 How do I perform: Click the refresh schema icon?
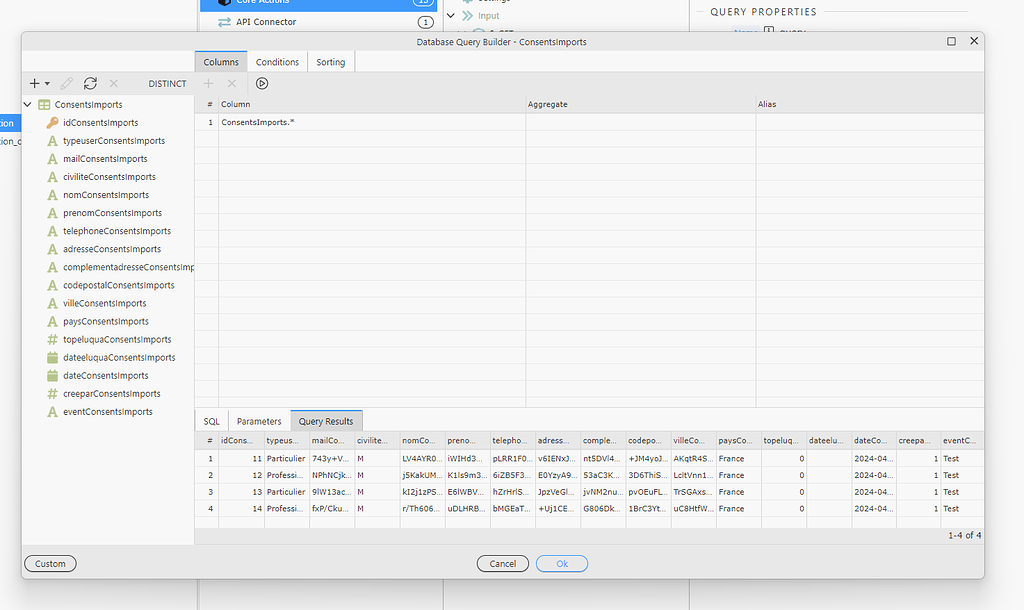click(x=90, y=84)
